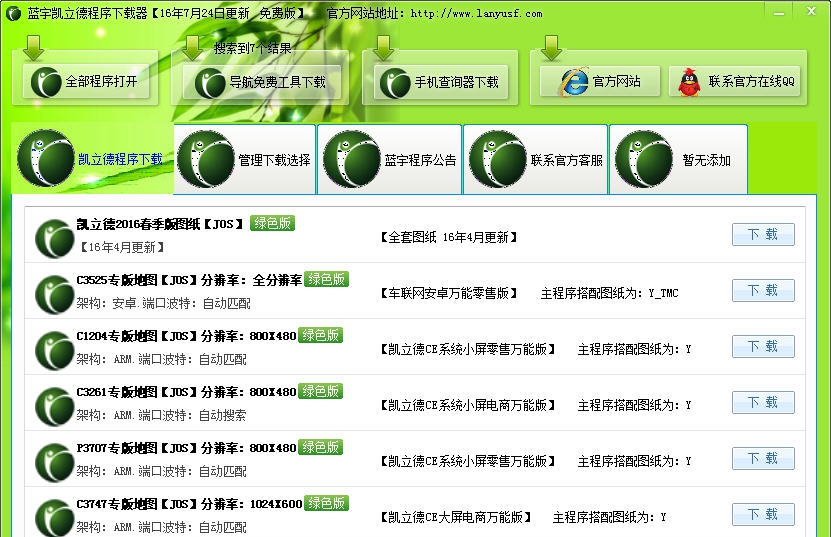Click the app logo in the title bar
Screen dimensions: 831x537
(x=12, y=13)
